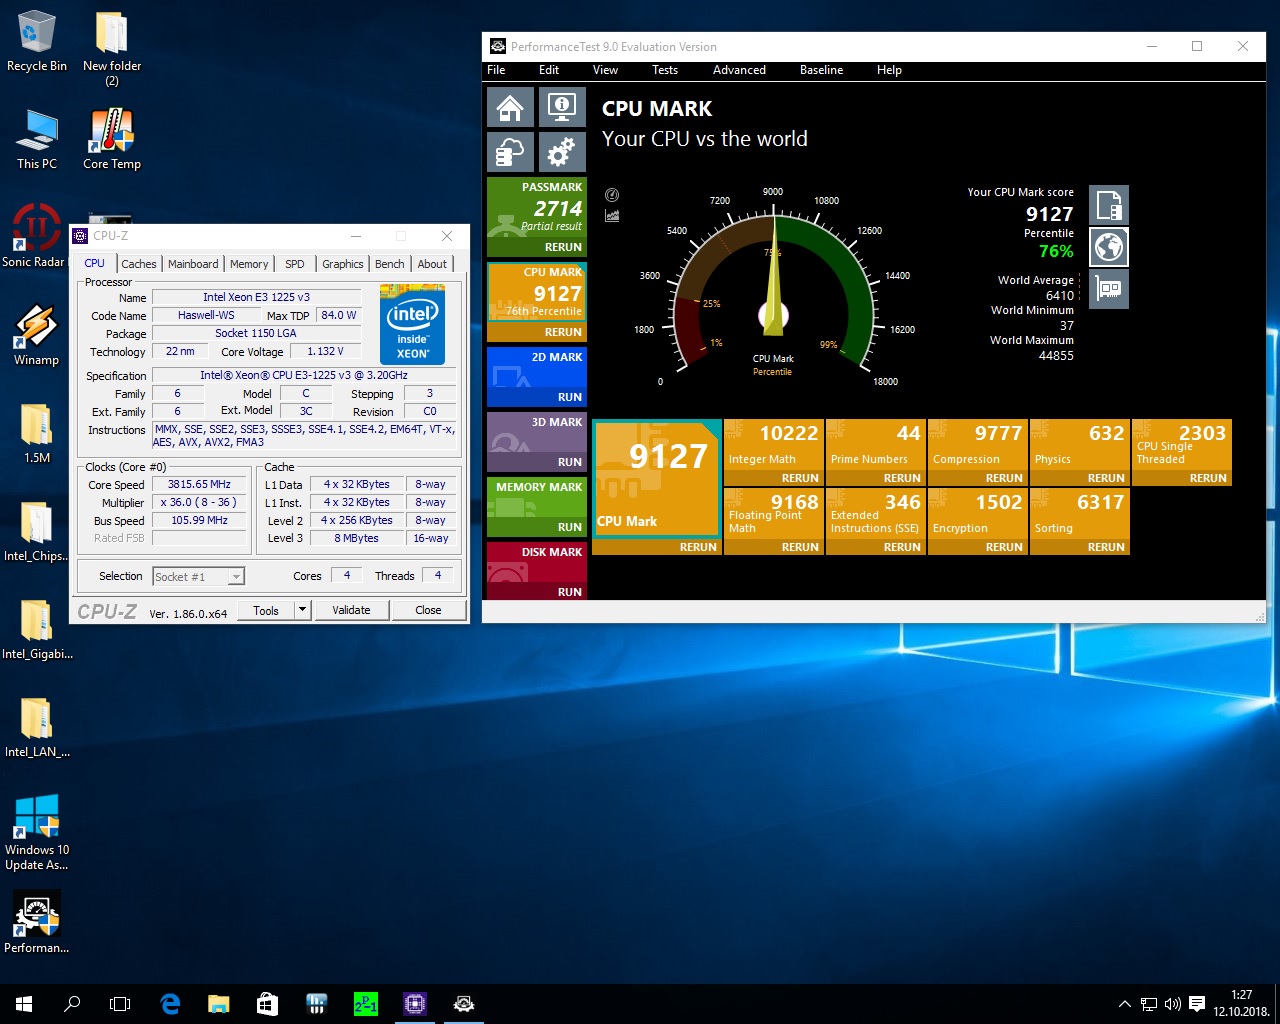
Task: Open the Intel_Gigabi folder on desktop
Action: pos(37,628)
